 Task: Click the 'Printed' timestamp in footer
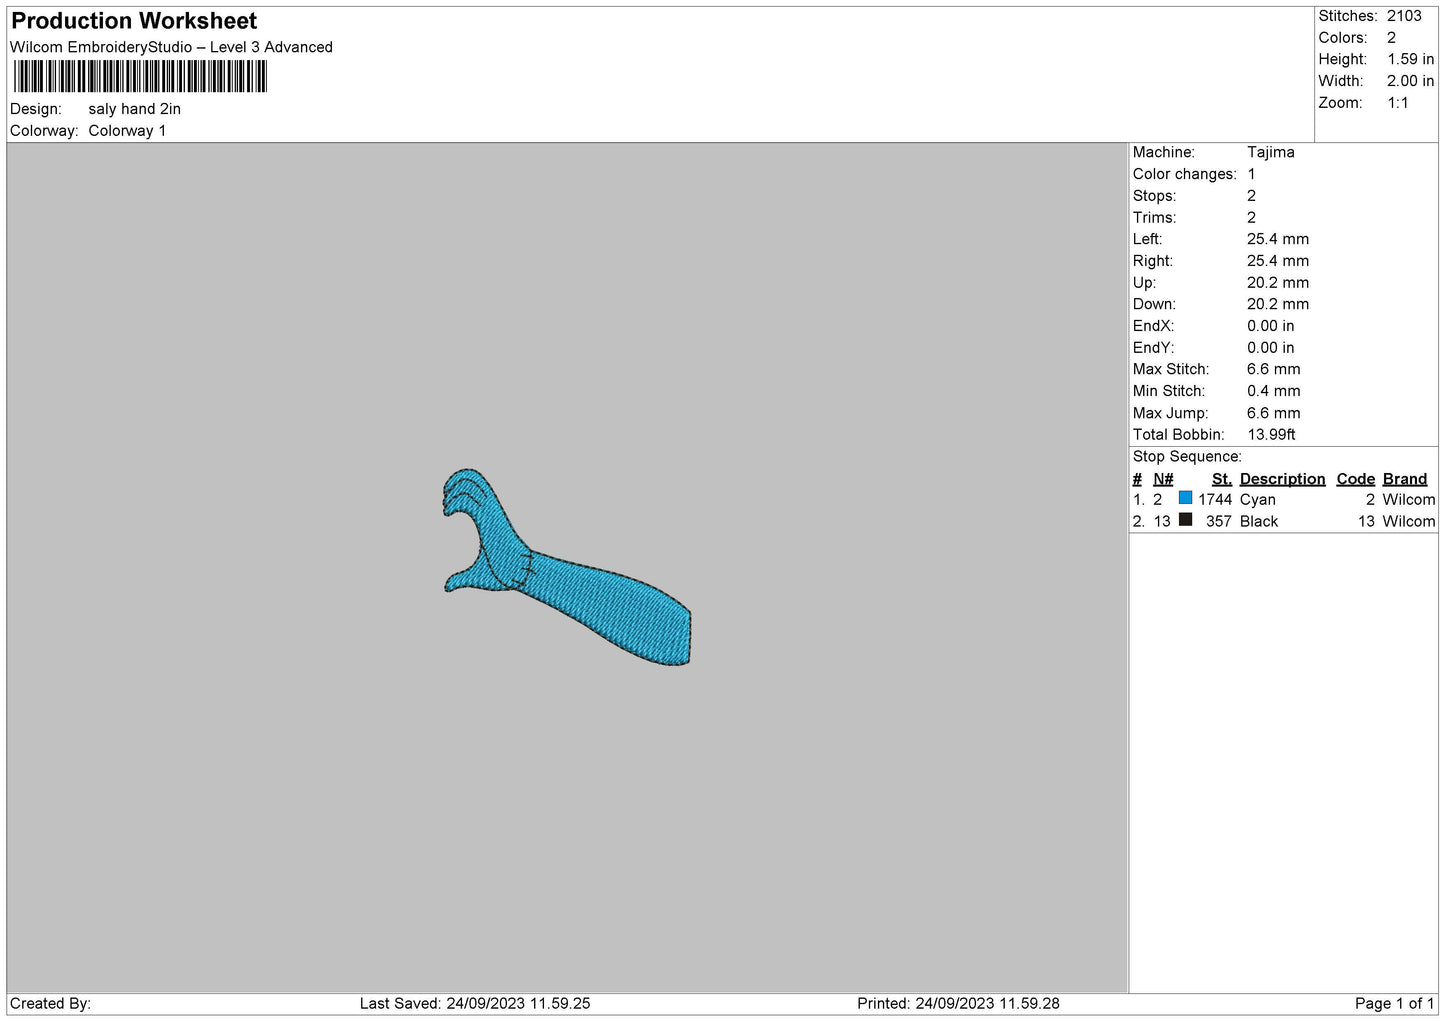coord(958,1004)
